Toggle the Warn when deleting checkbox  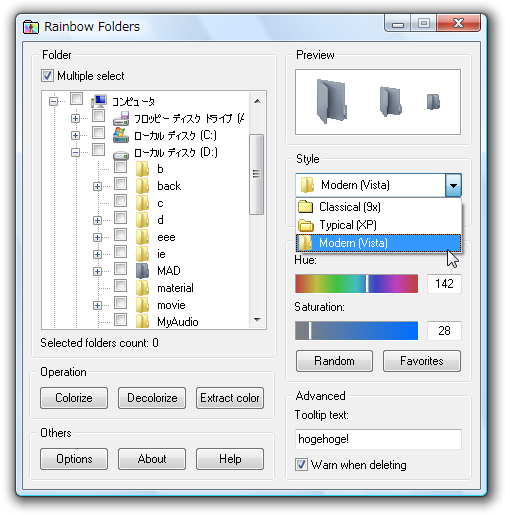pos(301,464)
